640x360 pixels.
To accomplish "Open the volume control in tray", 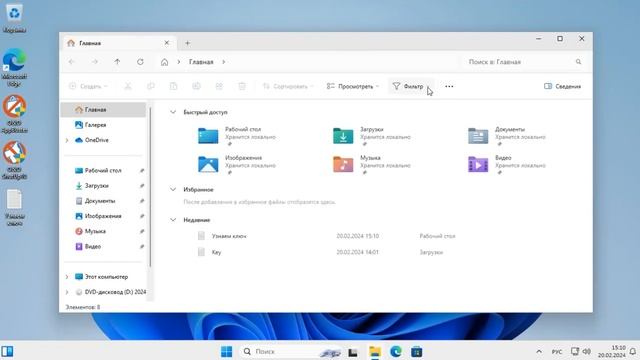I will [587, 351].
